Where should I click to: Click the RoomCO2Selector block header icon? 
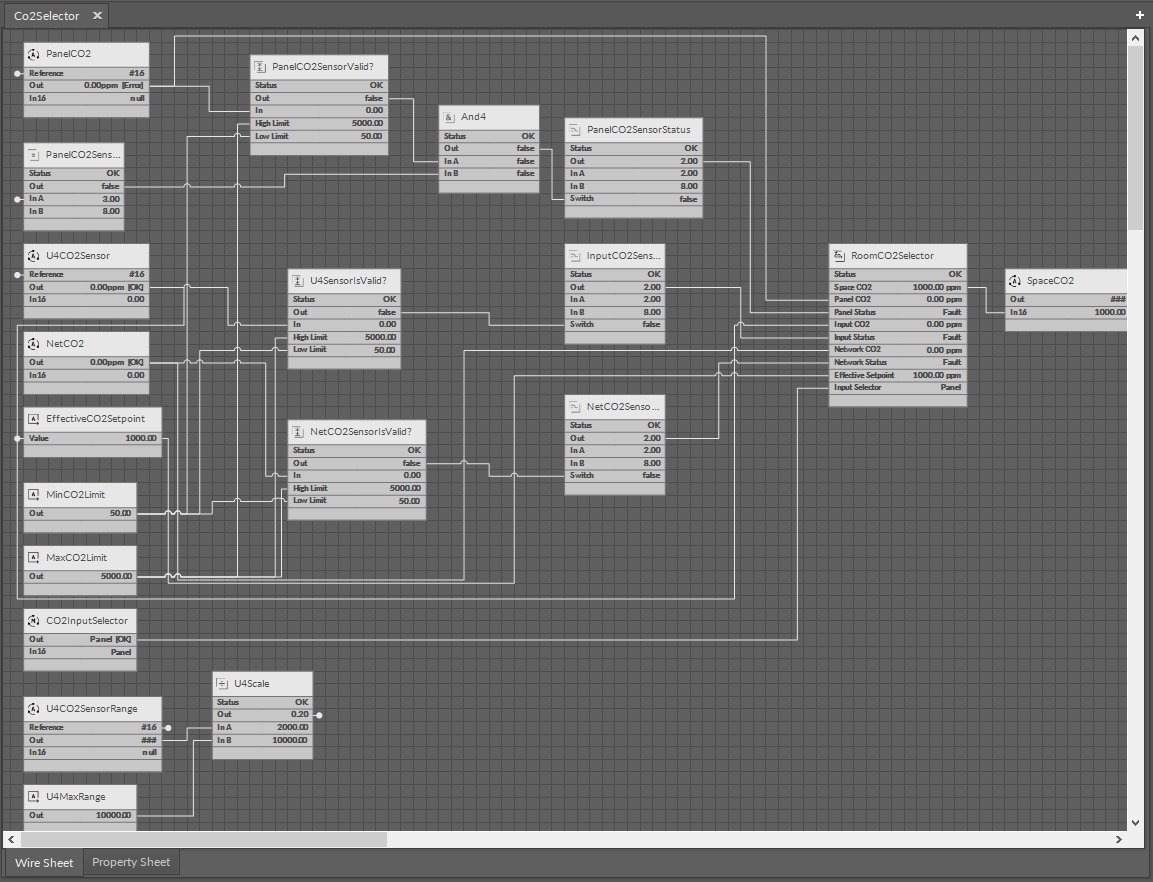839,254
